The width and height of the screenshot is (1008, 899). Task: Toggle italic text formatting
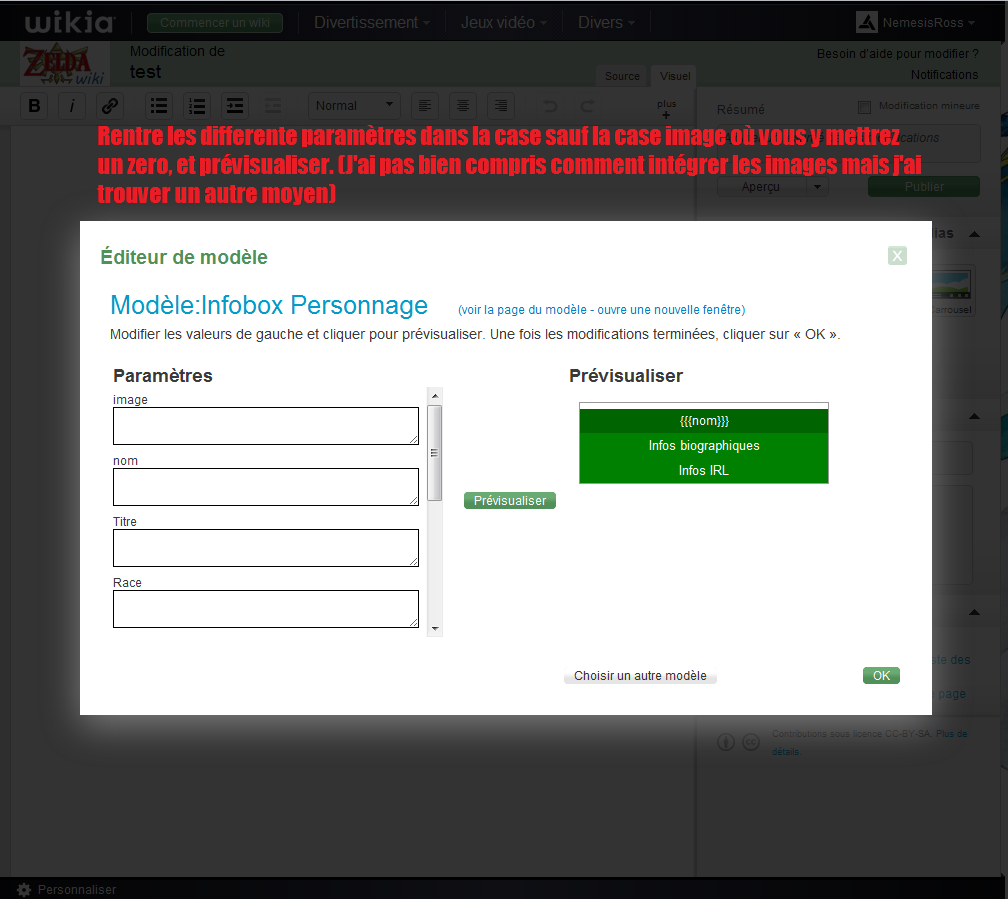72,106
